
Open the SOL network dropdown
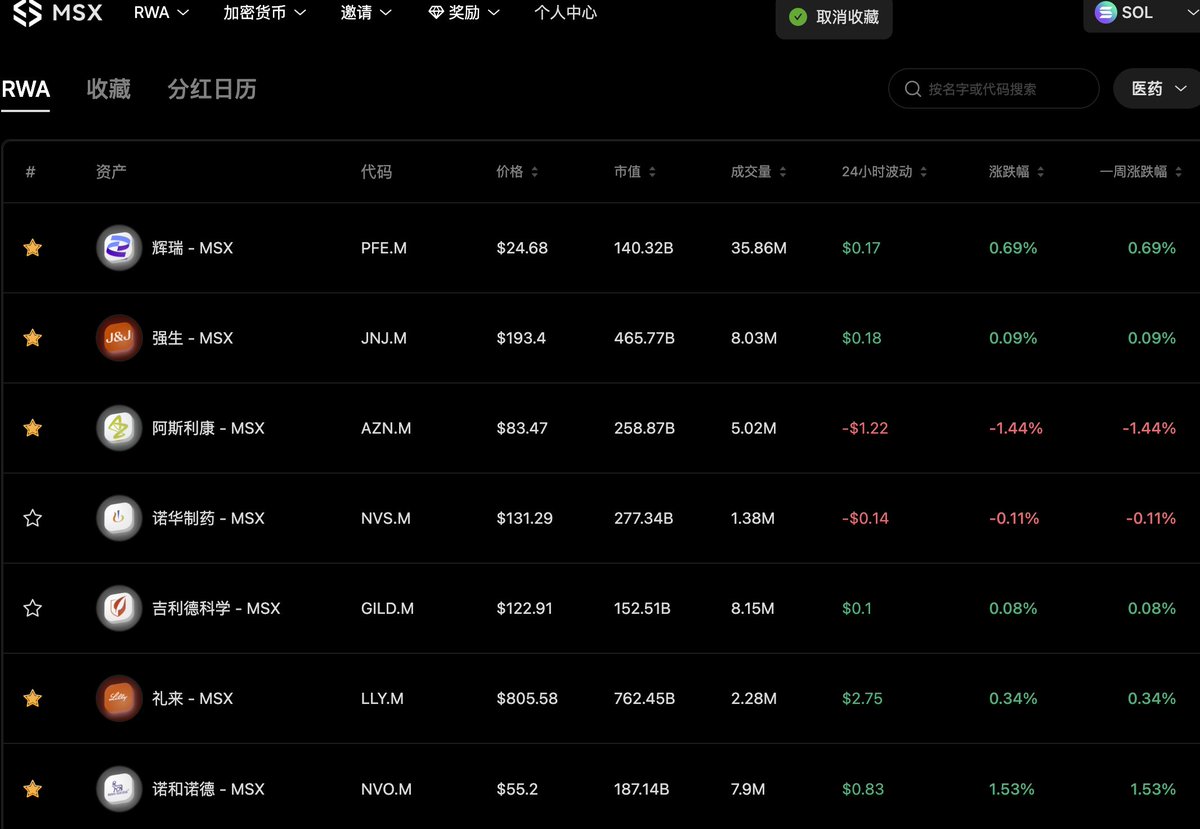point(1142,13)
